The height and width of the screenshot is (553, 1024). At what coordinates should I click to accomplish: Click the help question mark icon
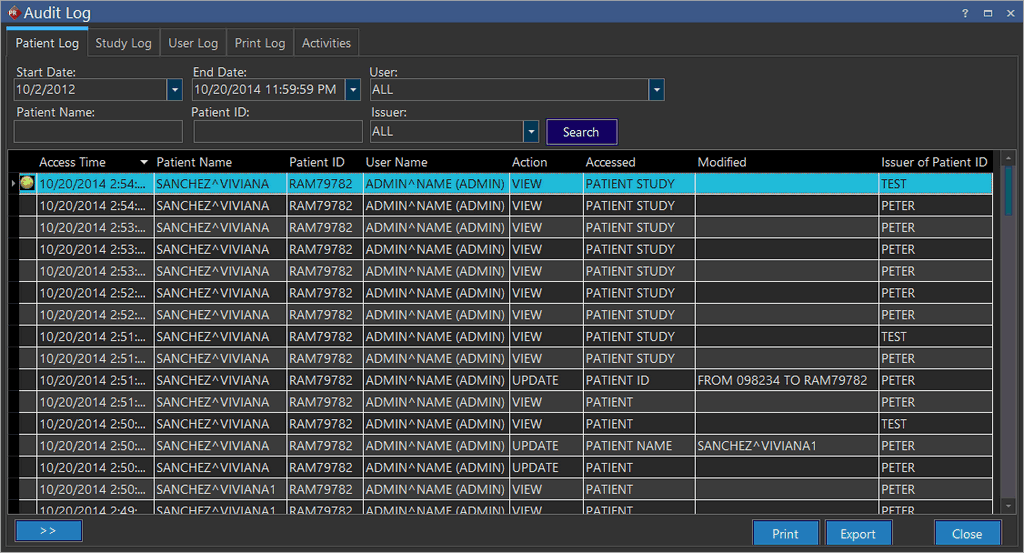click(965, 13)
